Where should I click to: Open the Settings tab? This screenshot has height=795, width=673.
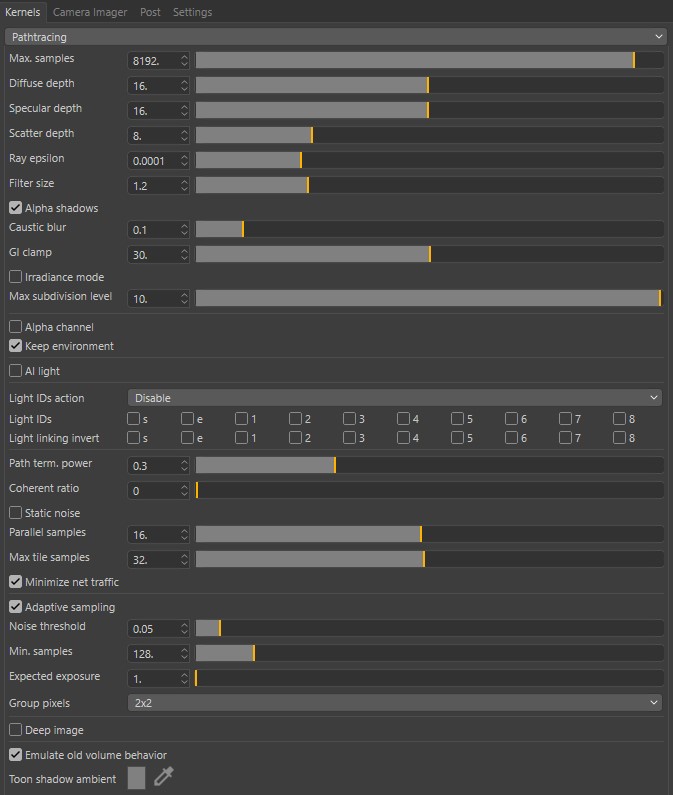pyautogui.click(x=192, y=12)
